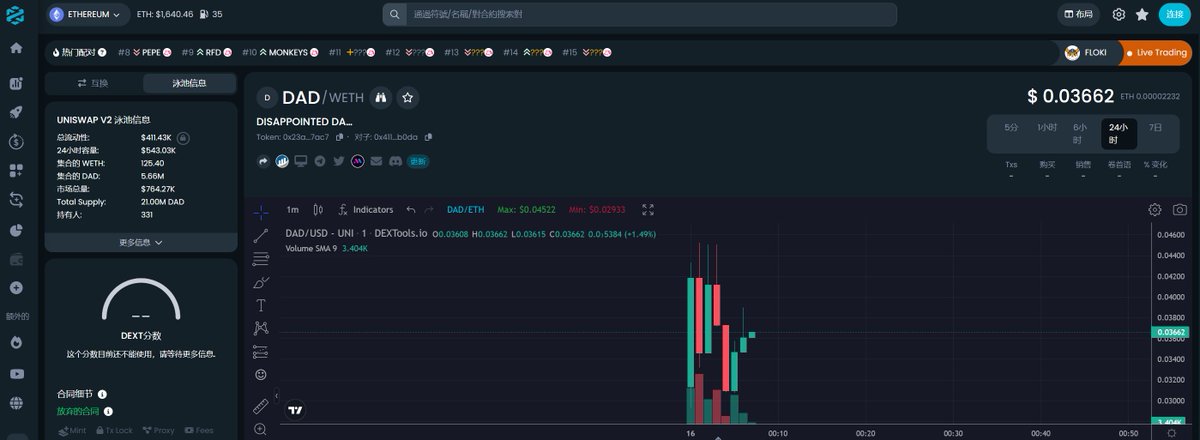Toggle chart fullscreen mode
Image resolution: width=1200 pixels, height=440 pixels.
pos(648,210)
